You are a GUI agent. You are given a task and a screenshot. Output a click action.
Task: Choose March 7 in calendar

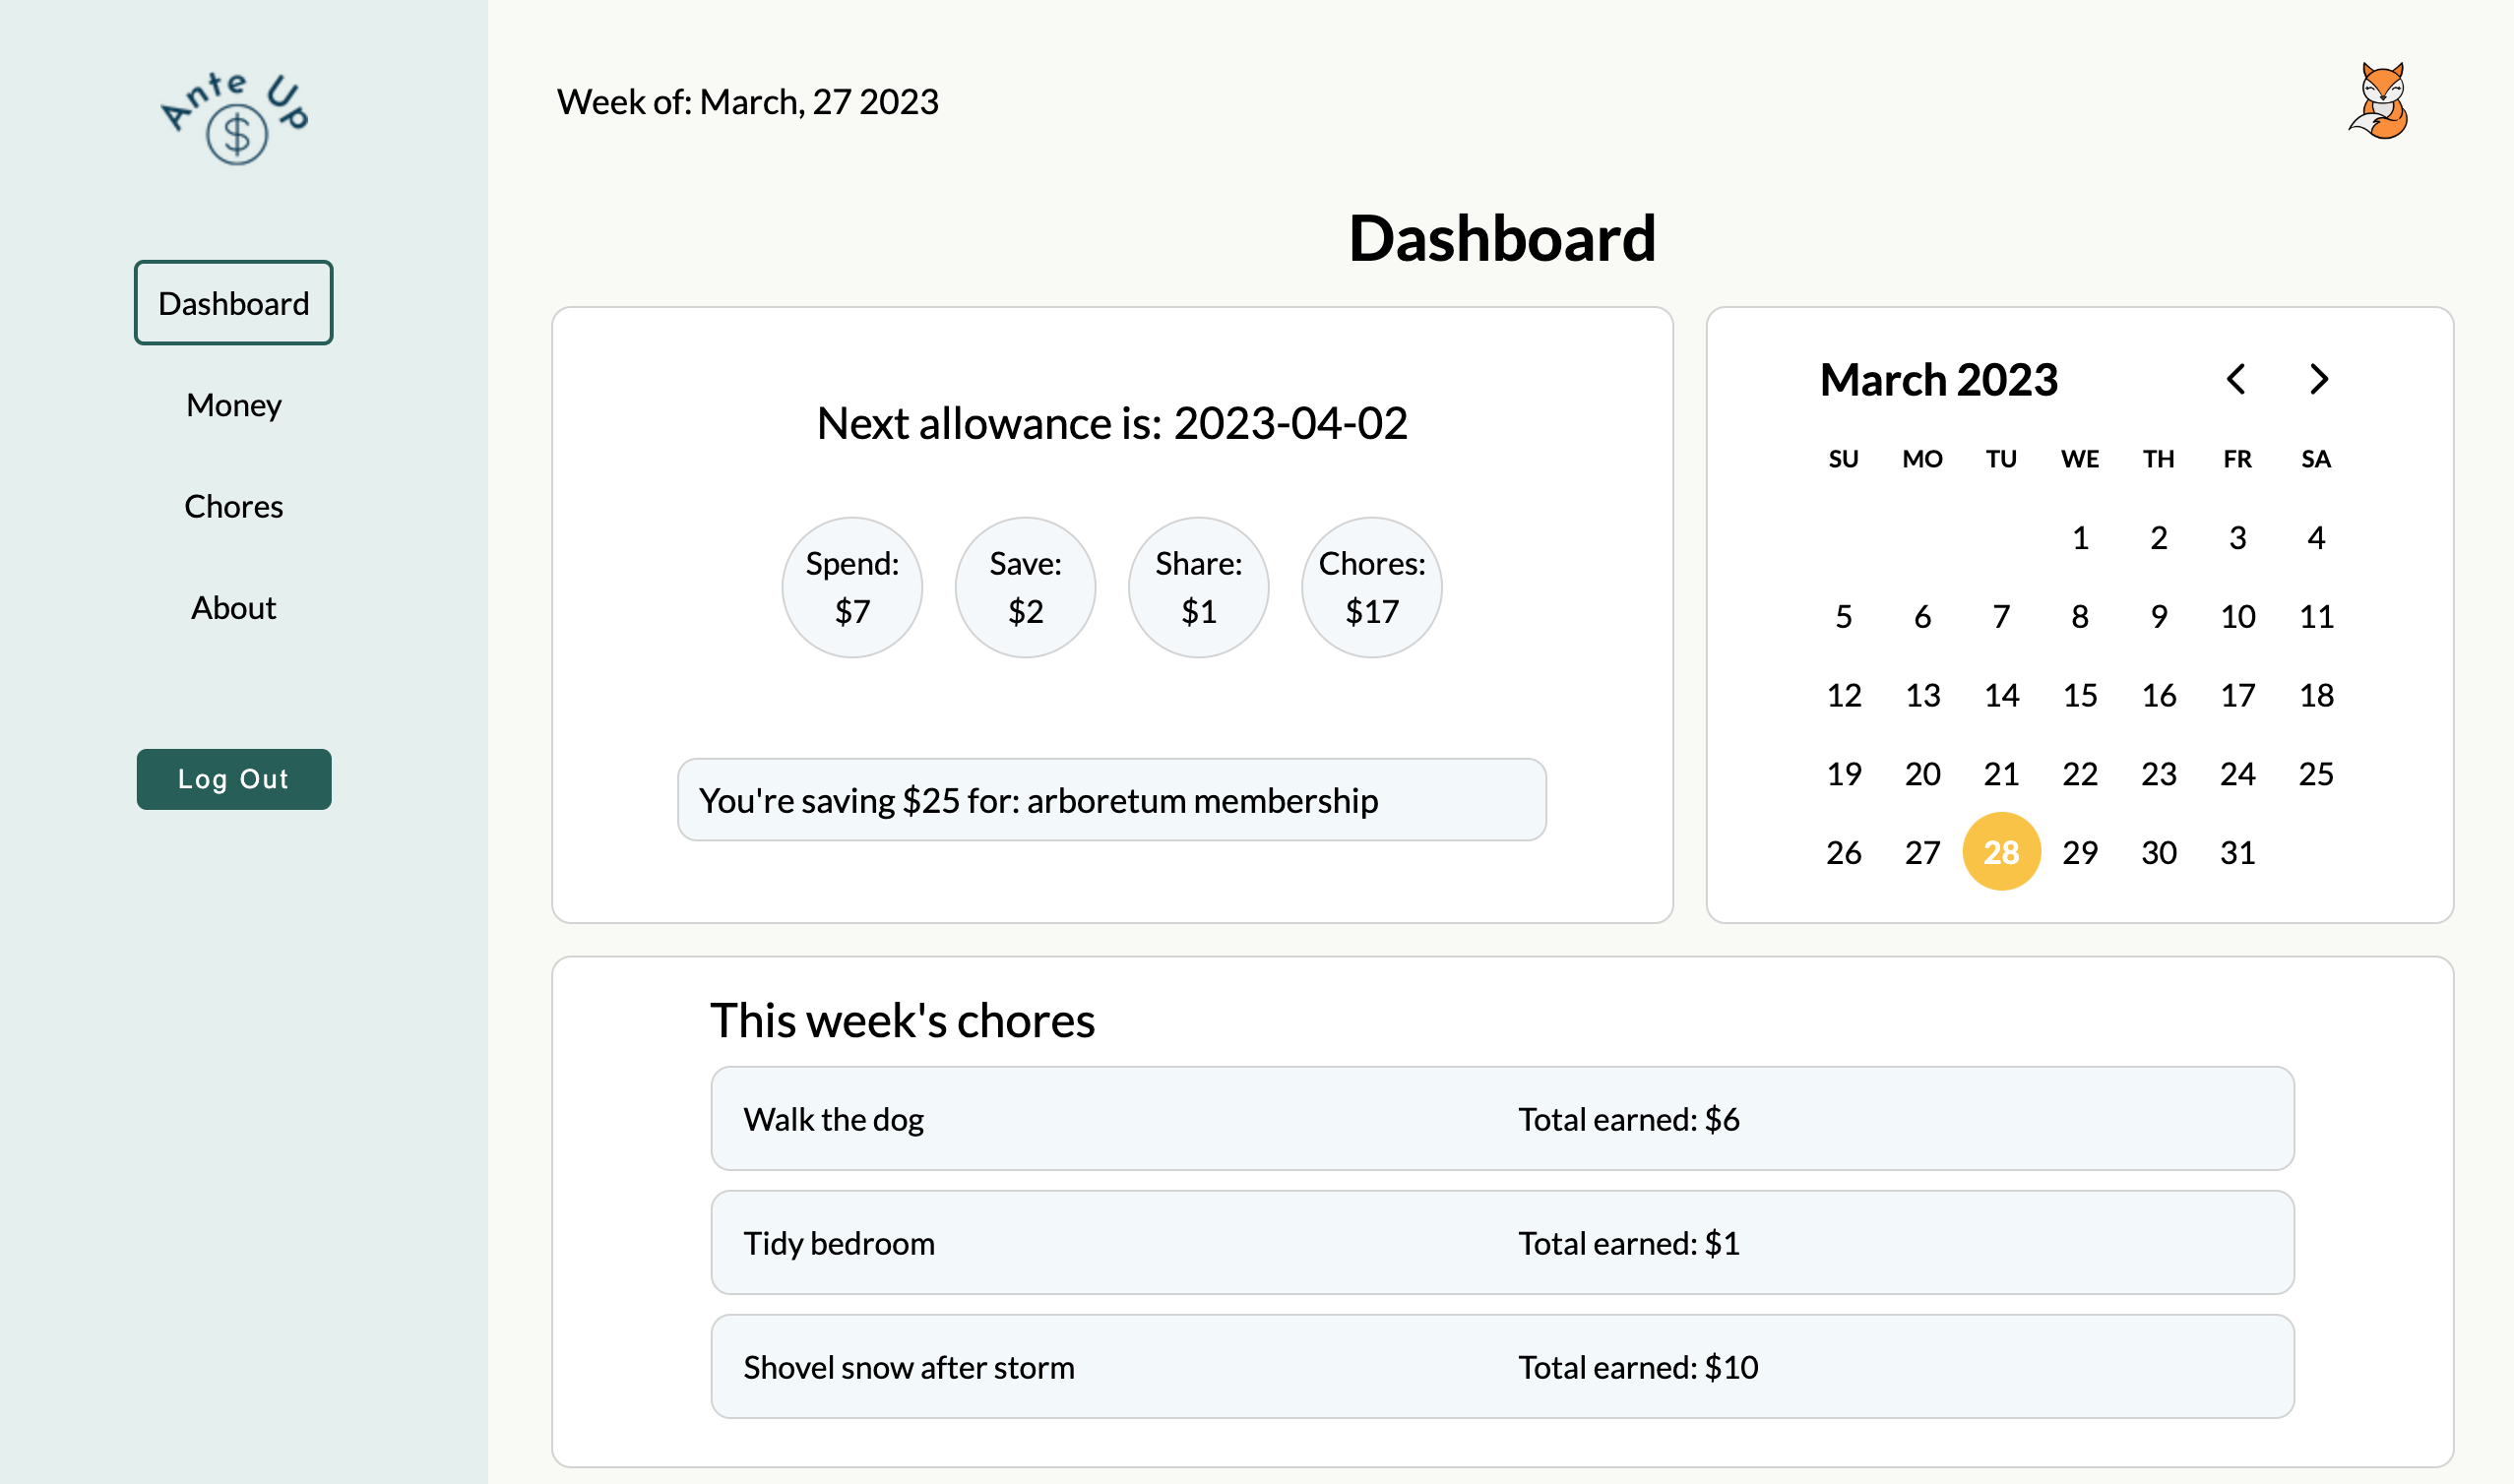click(x=2001, y=616)
